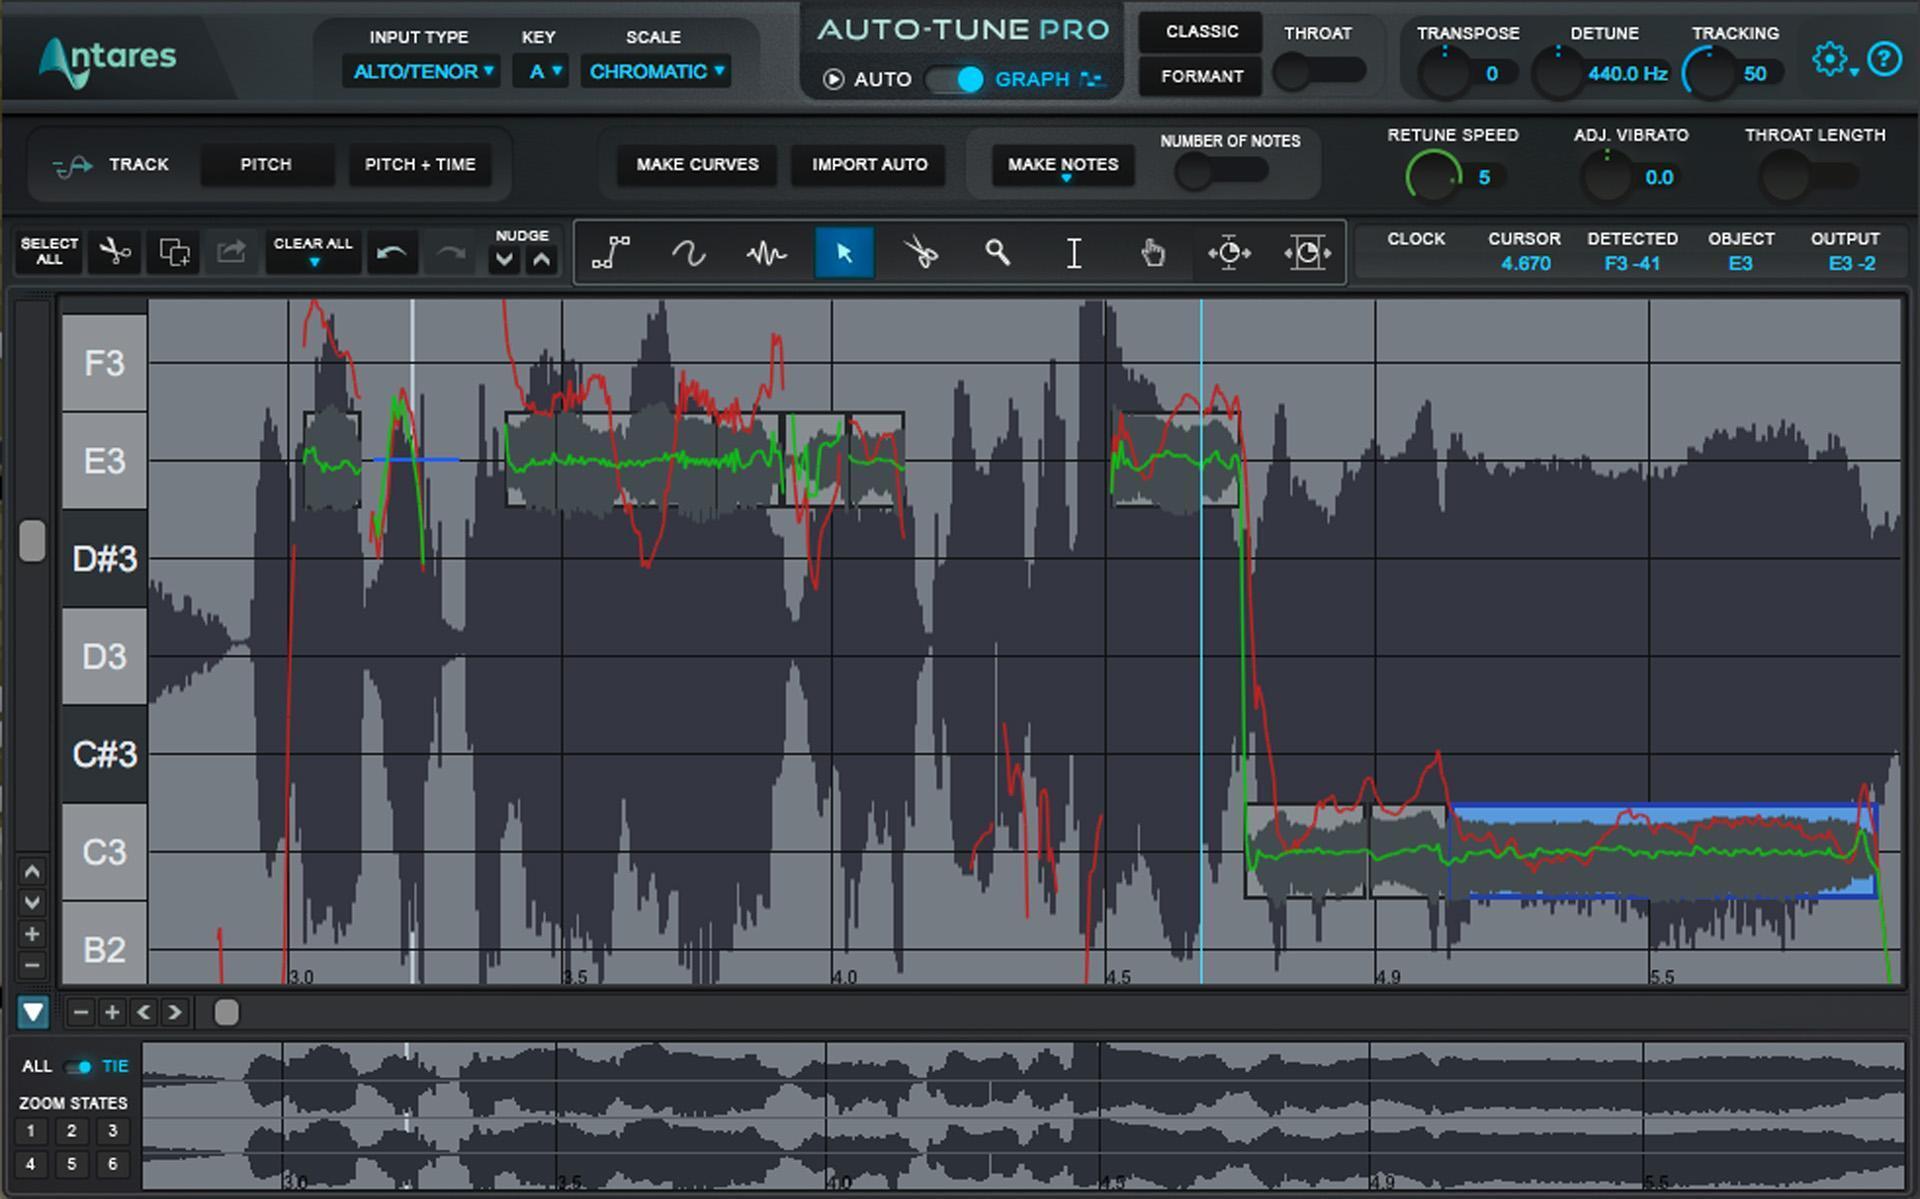Activate the Magnifying Glass zoom tool
The image size is (1920, 1199).
coord(998,253)
